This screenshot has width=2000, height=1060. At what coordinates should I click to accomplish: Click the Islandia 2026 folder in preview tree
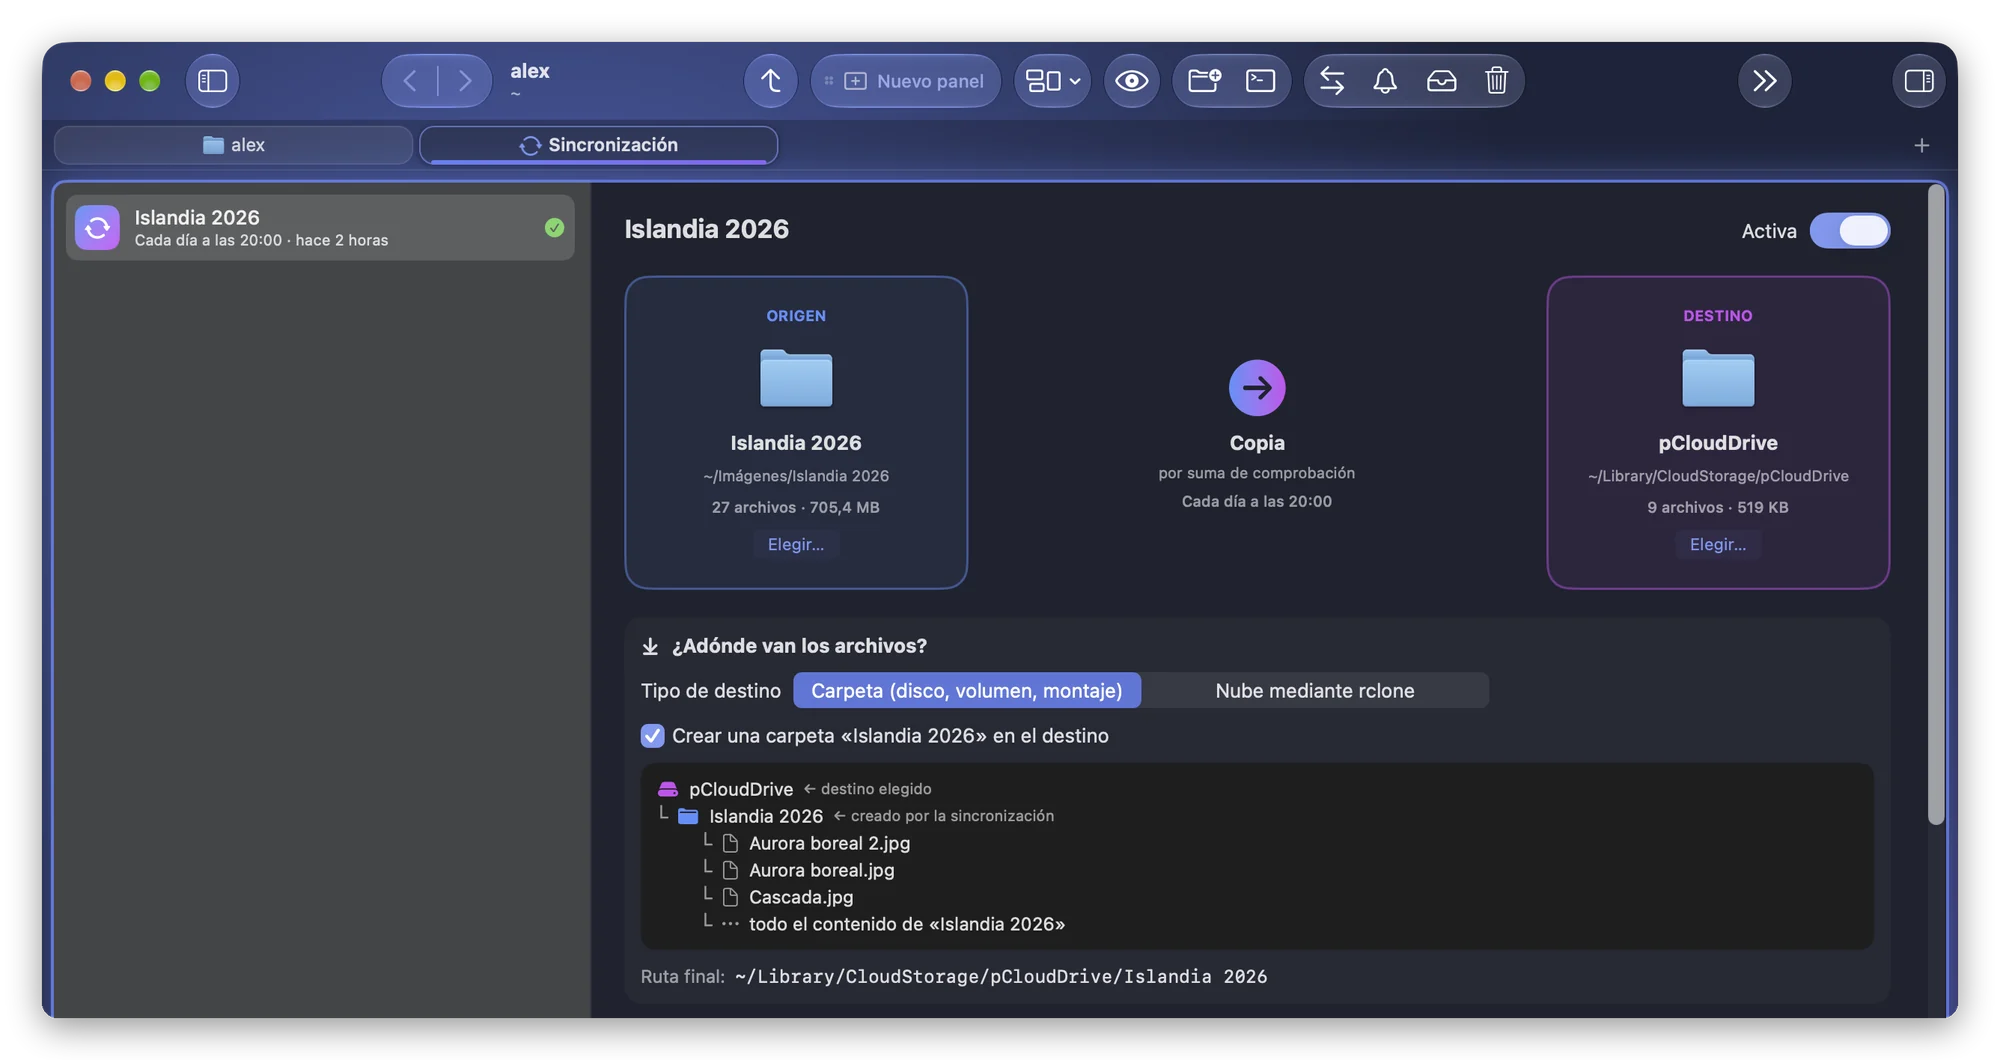(765, 817)
